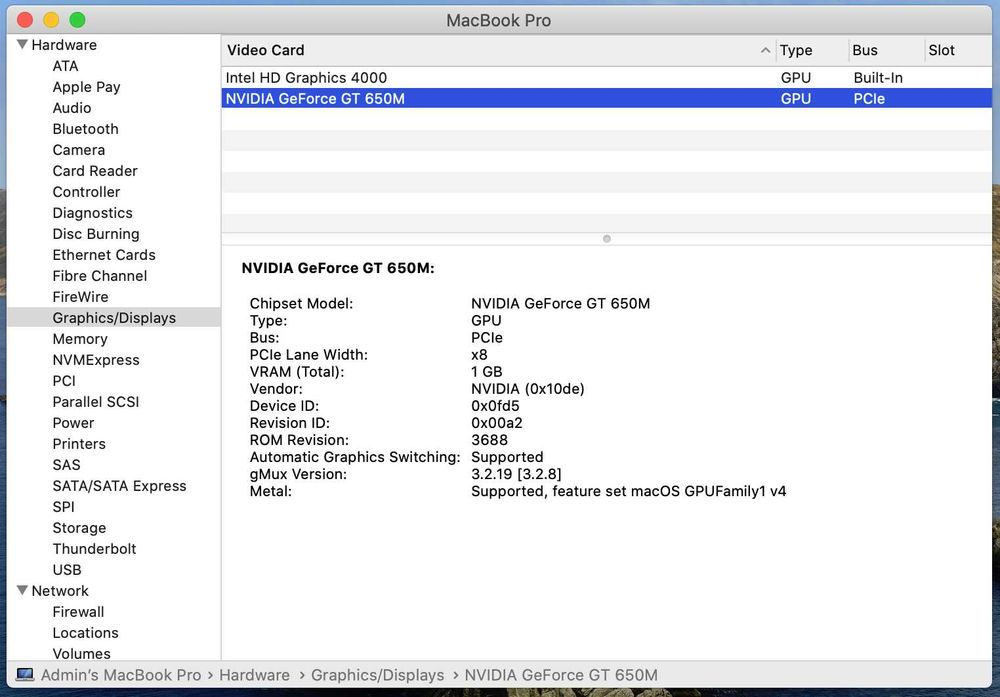Click the laptop icon in path bar

tap(25, 675)
